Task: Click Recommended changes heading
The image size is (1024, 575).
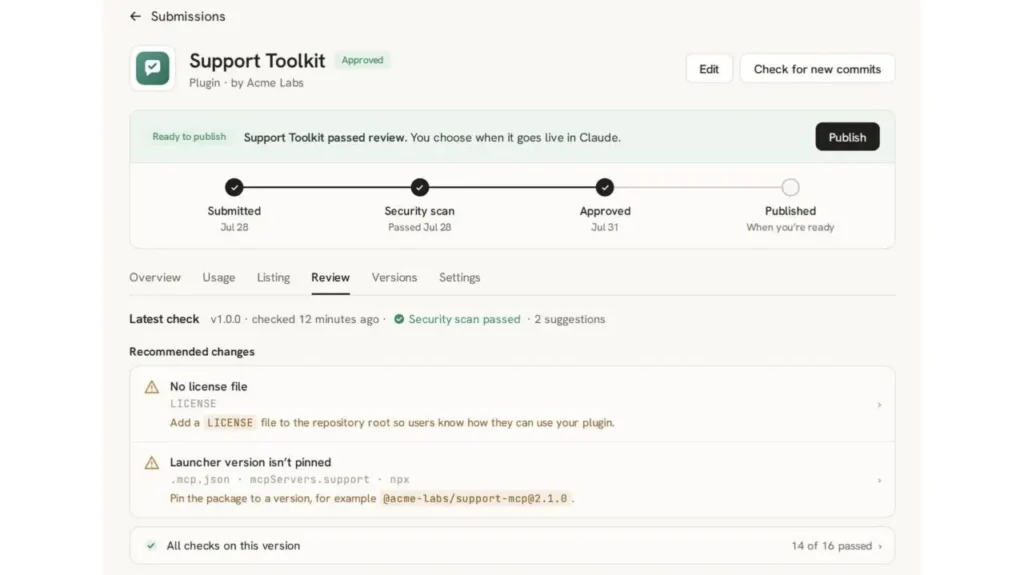Action: (192, 352)
